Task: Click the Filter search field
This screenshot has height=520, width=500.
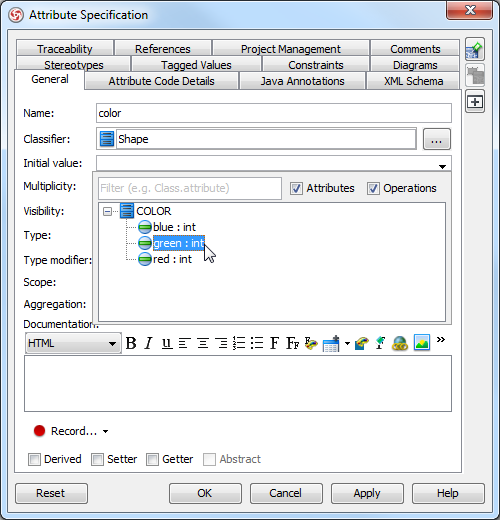Action: 190,188
